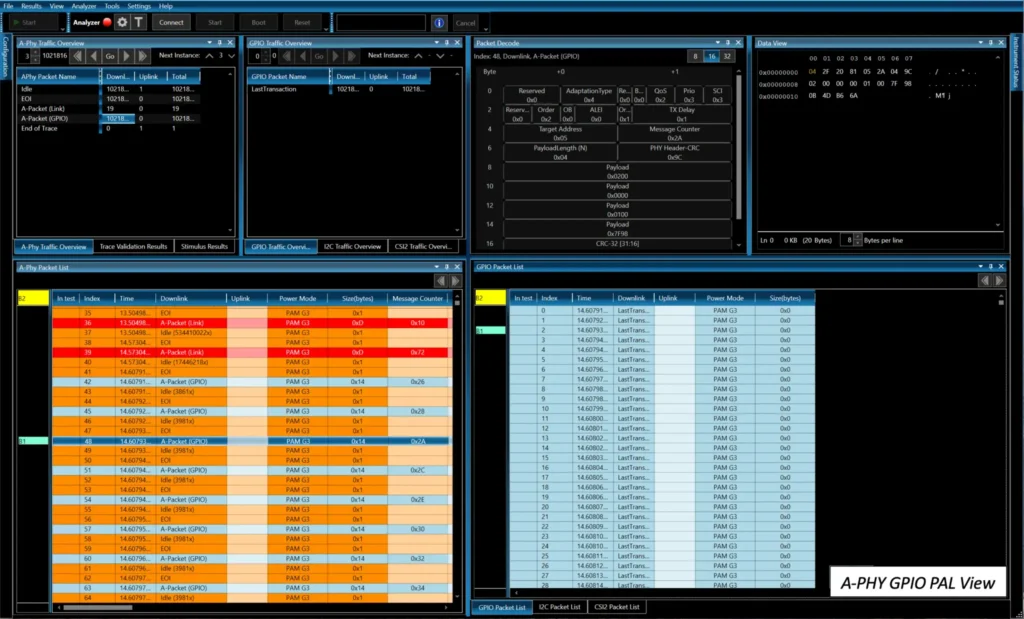Open Analyzer settings gear icon
This screenshot has width=1024, height=619.
click(121, 22)
